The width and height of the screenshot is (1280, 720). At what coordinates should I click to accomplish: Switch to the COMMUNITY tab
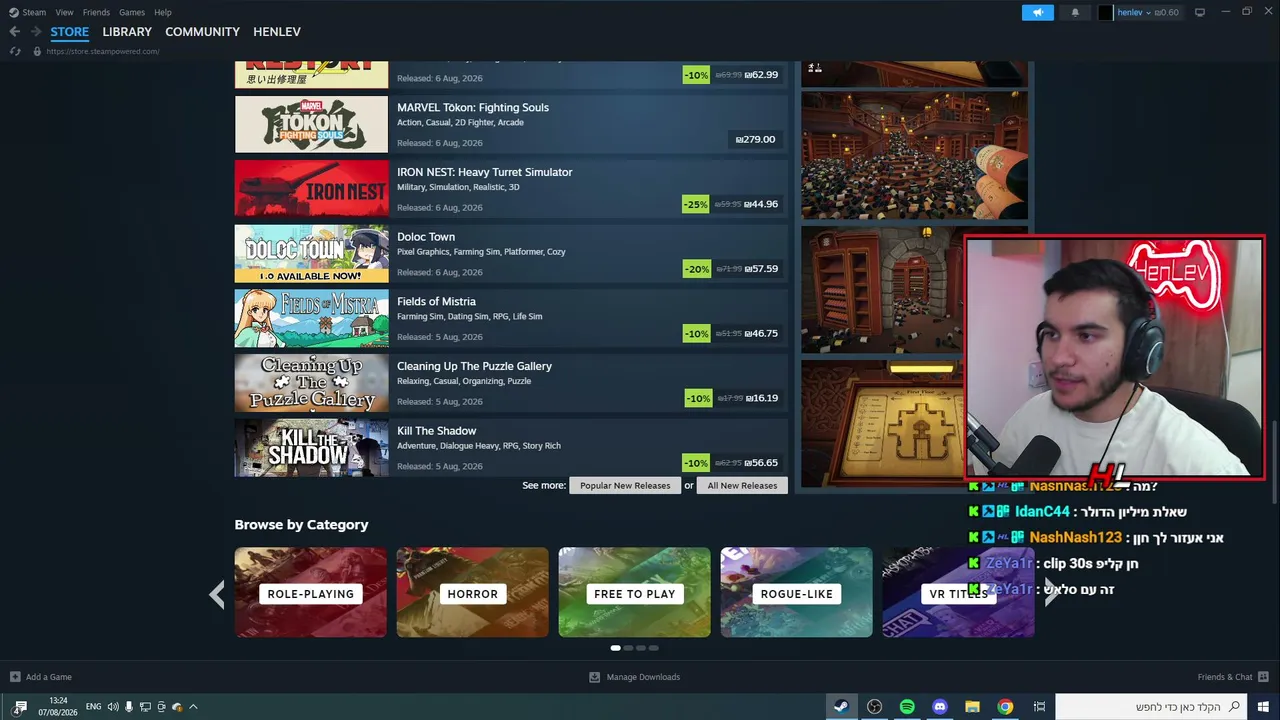[x=202, y=32]
